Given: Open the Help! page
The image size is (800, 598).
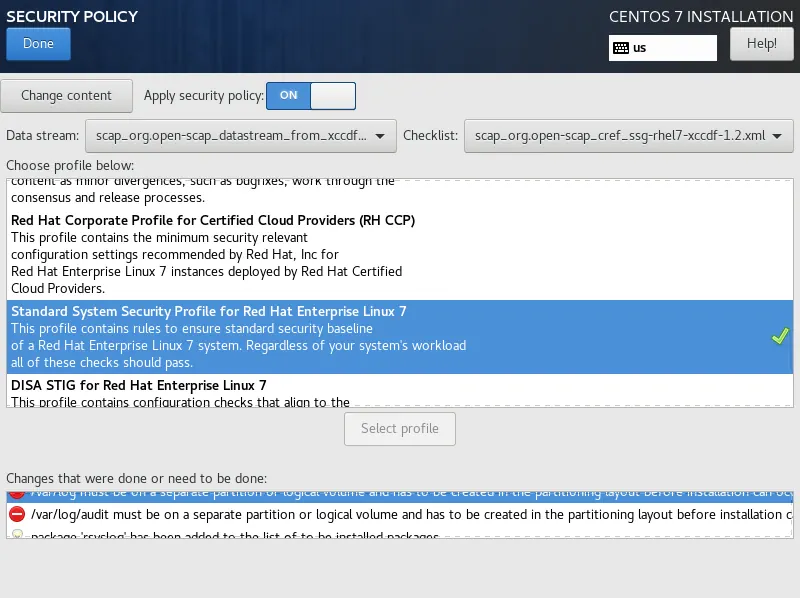Looking at the screenshot, I should pos(762,44).
